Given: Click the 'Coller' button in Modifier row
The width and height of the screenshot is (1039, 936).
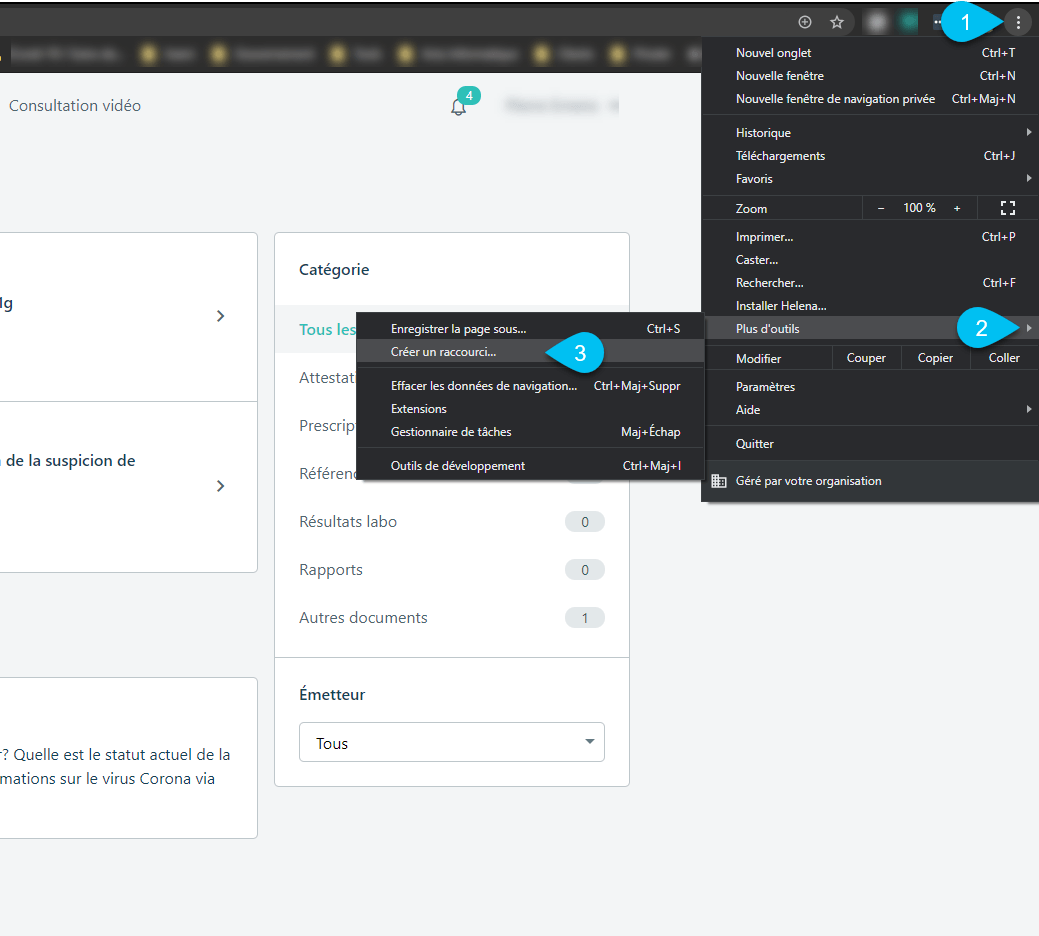Looking at the screenshot, I should tap(1004, 358).
